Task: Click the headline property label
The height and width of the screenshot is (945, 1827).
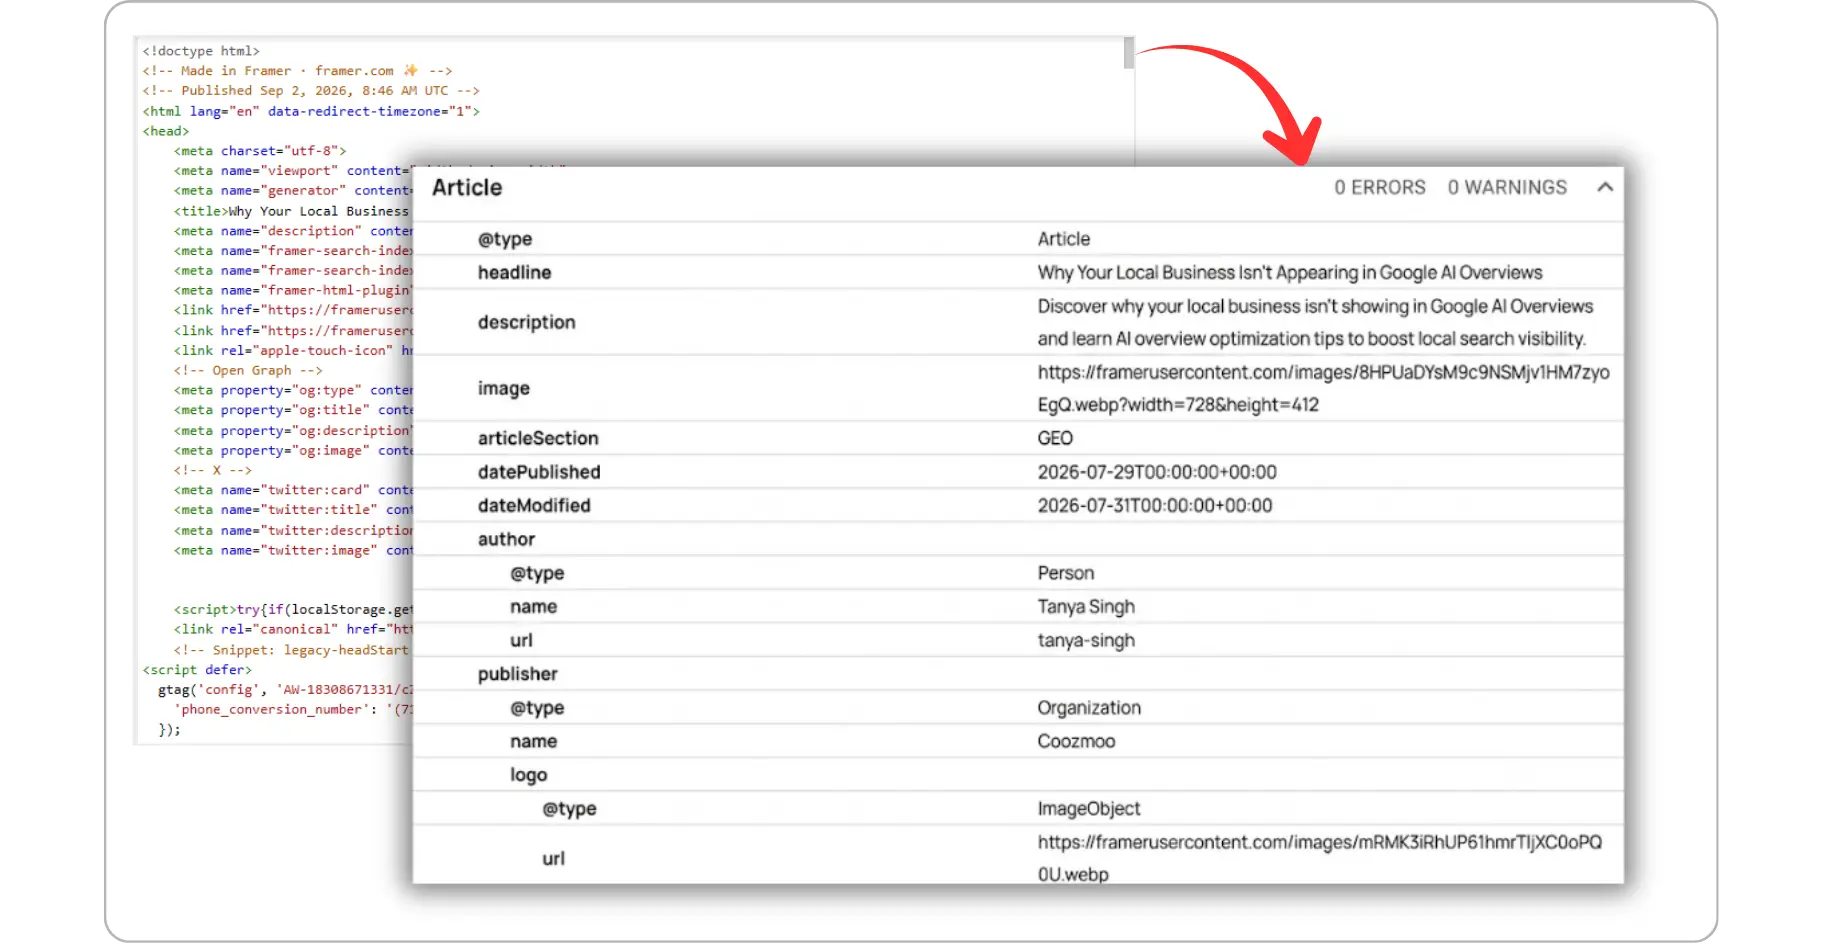Action: click(x=514, y=273)
